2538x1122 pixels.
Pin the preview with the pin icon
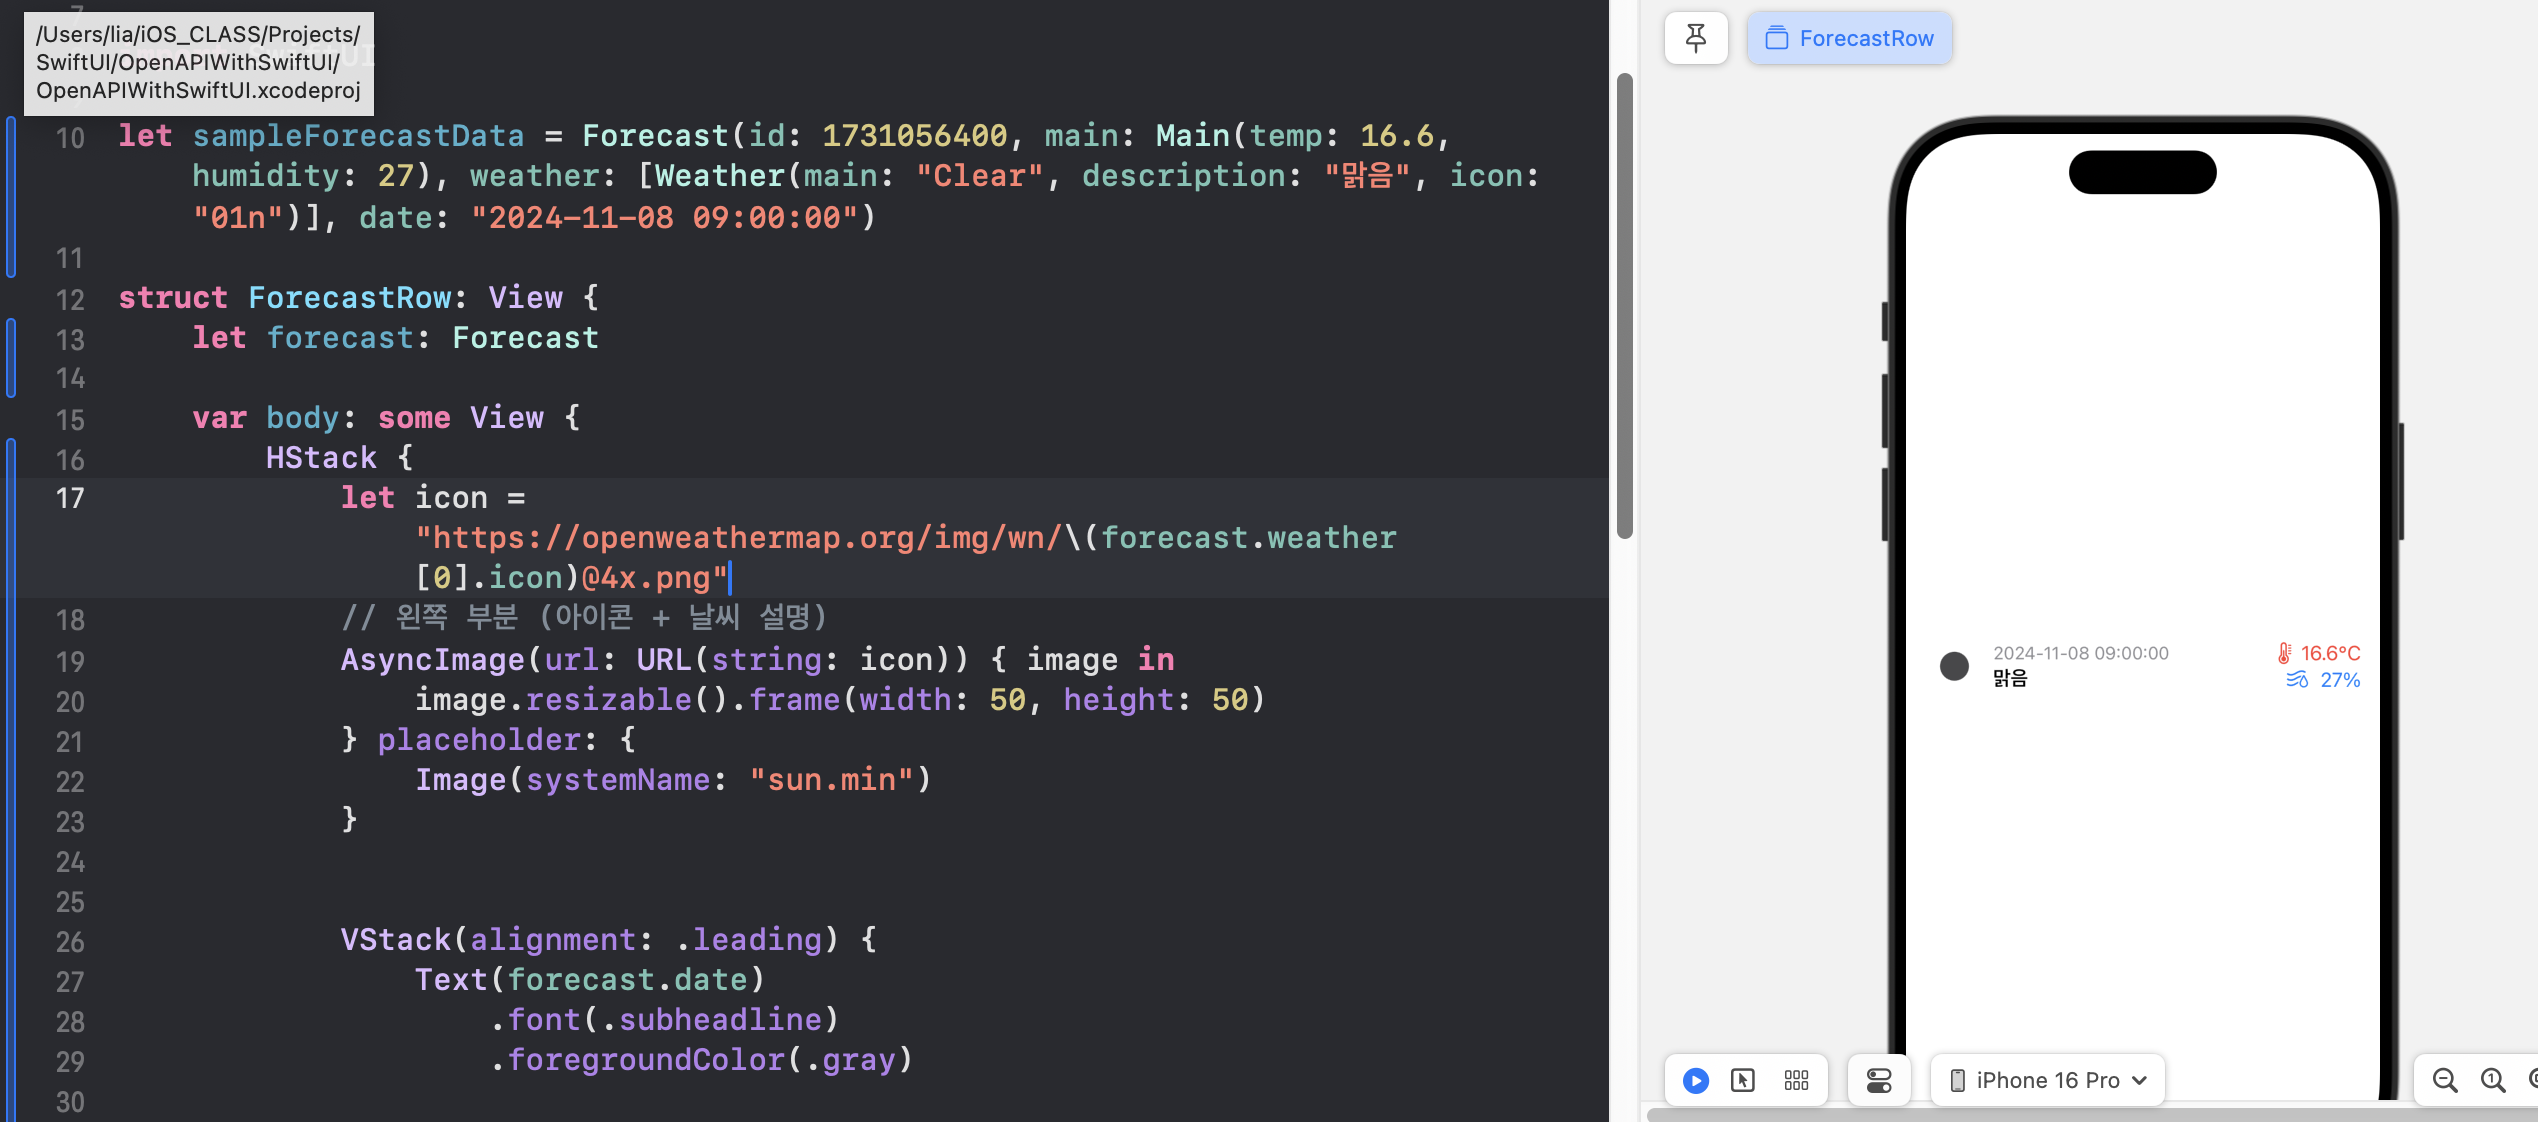click(x=1695, y=38)
